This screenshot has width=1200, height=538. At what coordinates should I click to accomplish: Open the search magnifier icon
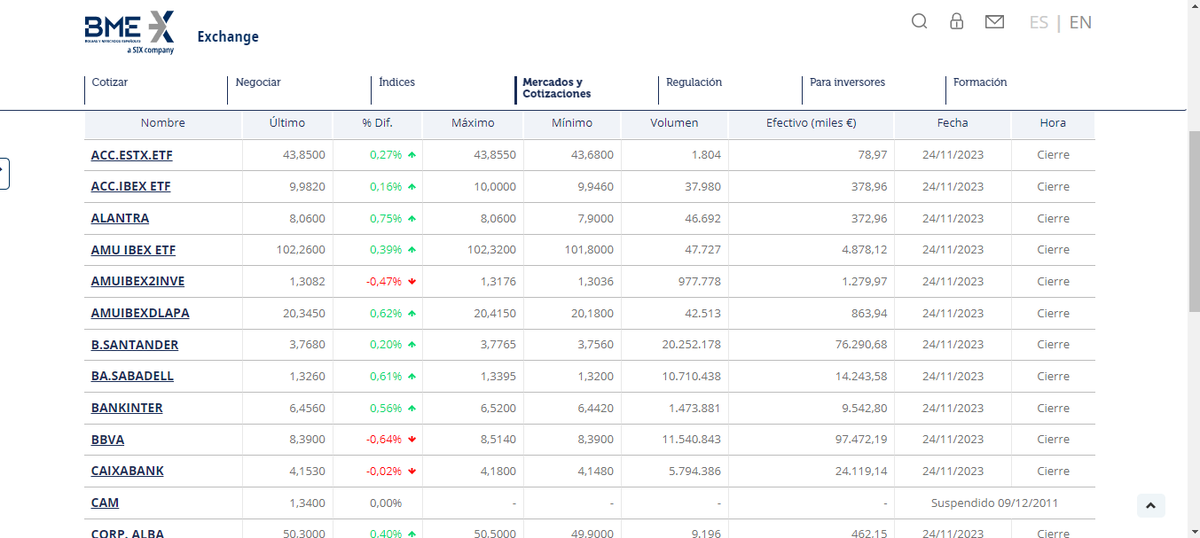point(919,21)
